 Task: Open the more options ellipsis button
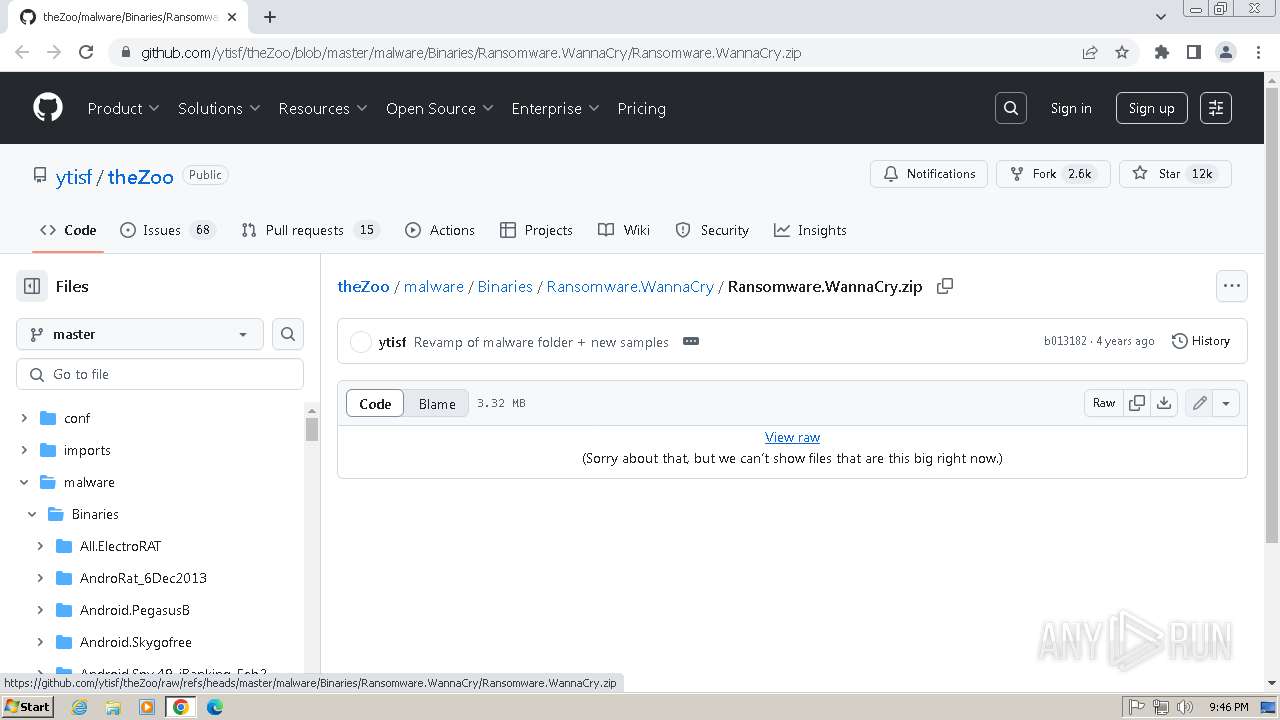pyautogui.click(x=1232, y=286)
